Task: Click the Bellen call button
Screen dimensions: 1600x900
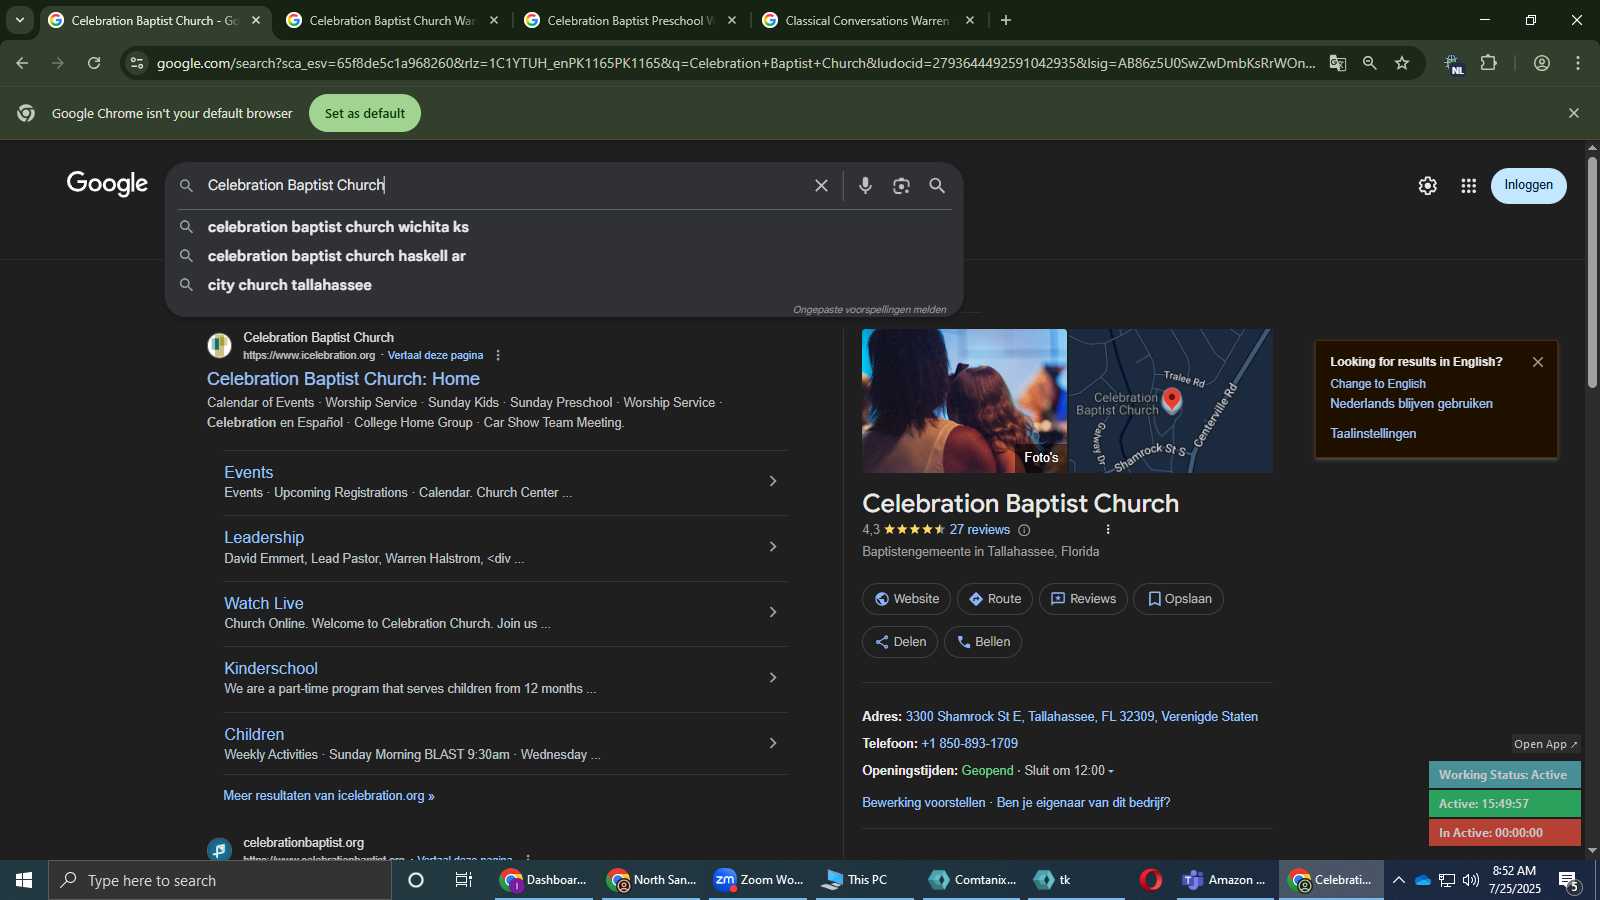Action: click(x=983, y=642)
